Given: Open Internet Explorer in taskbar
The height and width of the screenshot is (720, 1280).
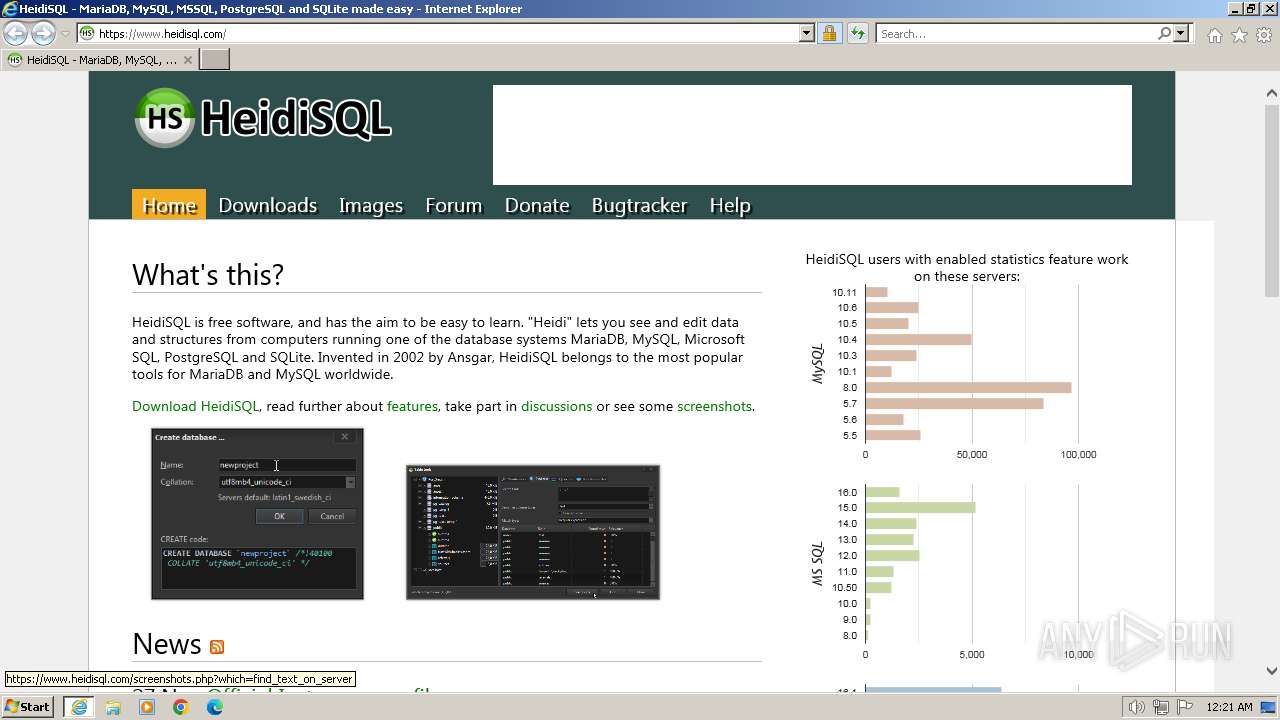Looking at the screenshot, I should click(78, 707).
